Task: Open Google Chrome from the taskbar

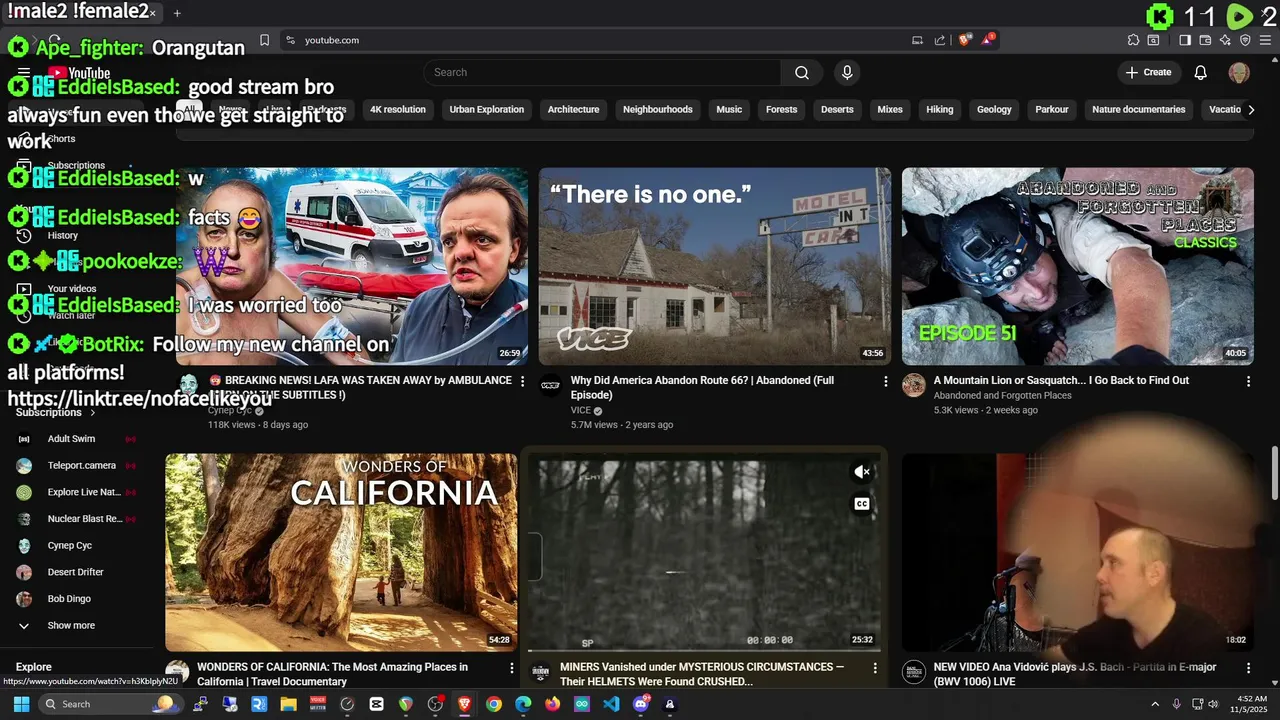Action: (494, 704)
